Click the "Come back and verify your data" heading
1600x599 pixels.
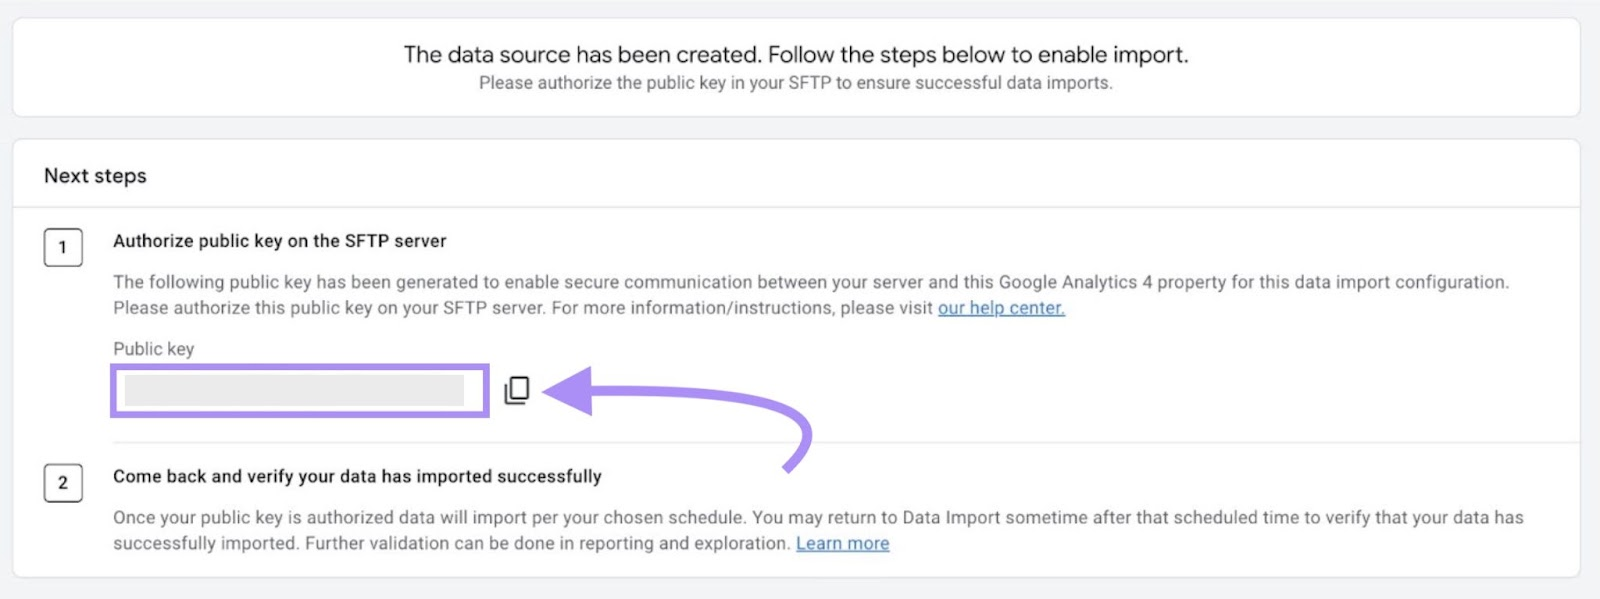coord(357,476)
